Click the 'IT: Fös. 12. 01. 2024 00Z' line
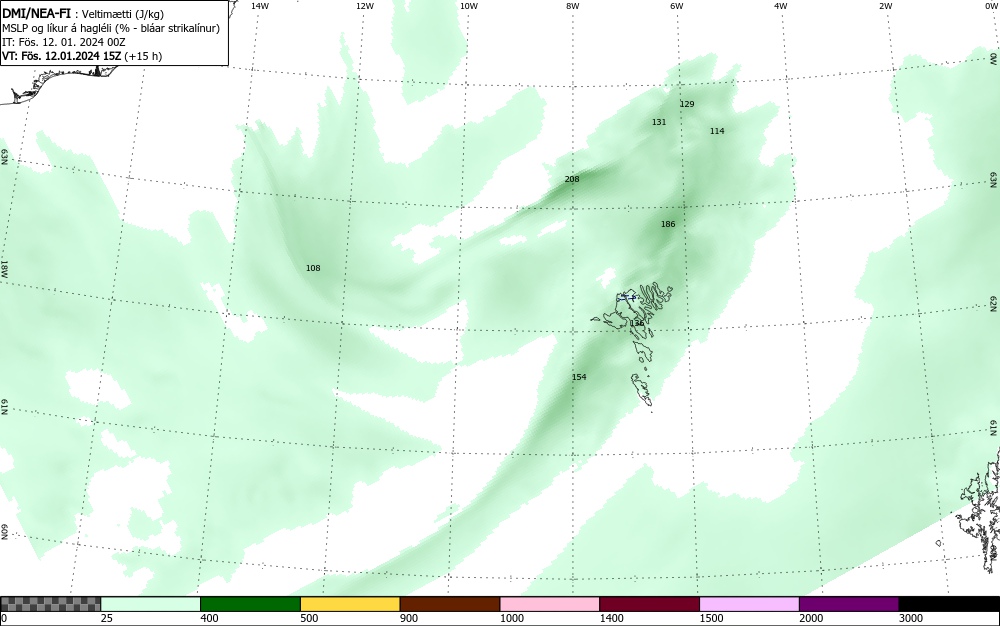Viewport: 1000px width, 626px height. click(x=64, y=42)
